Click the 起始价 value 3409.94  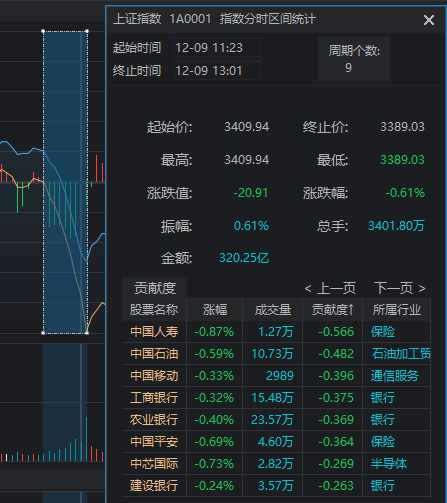[247, 127]
